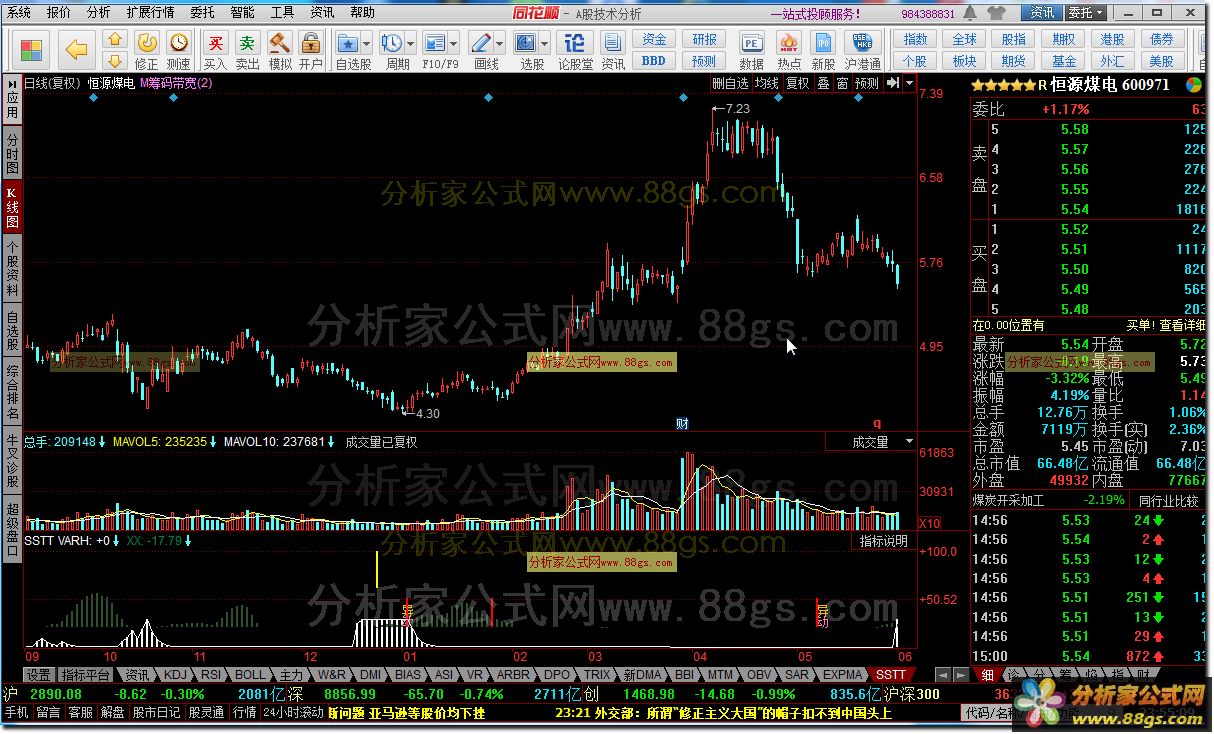The width and height of the screenshot is (1214, 734).
Task: Click the 指标说明 button
Action: tap(885, 541)
